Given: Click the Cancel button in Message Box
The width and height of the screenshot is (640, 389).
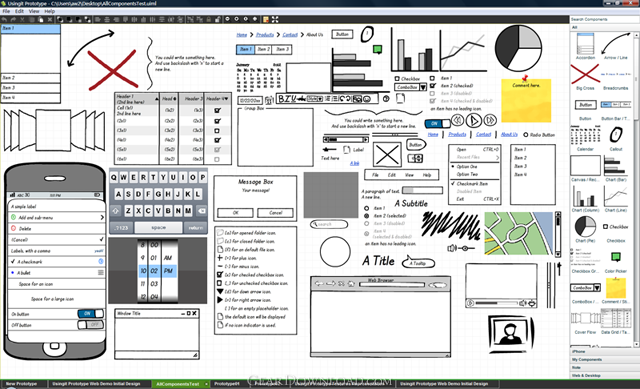Looking at the screenshot, I should (276, 213).
